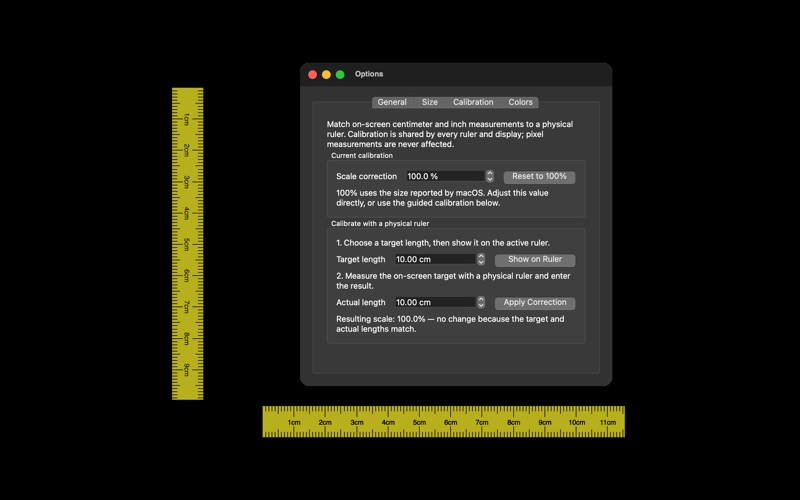This screenshot has width=800, height=500.
Task: Click the Apply Correction button
Action: click(535, 303)
